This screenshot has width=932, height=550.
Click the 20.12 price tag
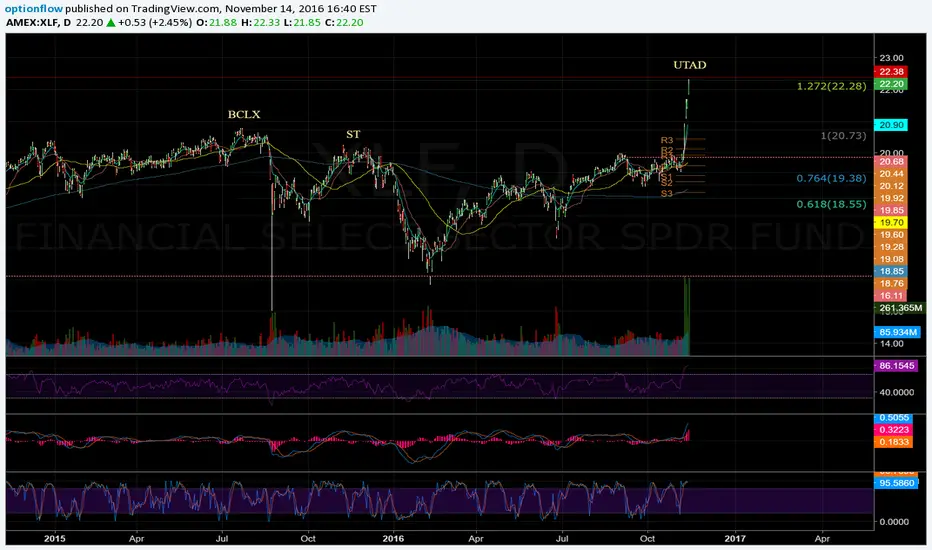click(x=892, y=186)
